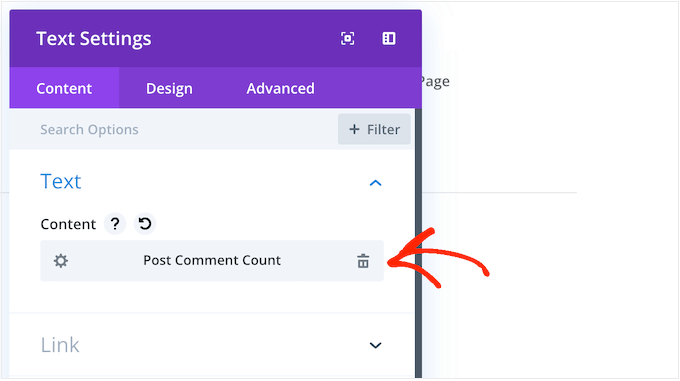The width and height of the screenshot is (680, 381).
Task: Open the Content help question mark
Action: 115,224
